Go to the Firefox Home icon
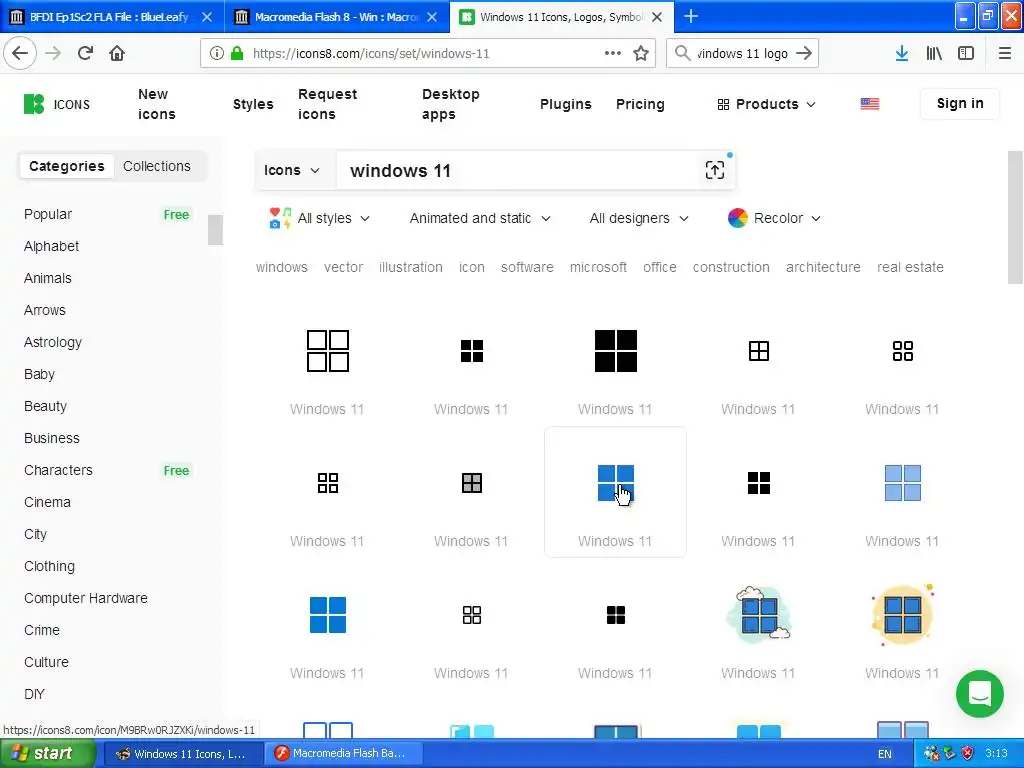This screenshot has width=1024, height=768. click(x=117, y=53)
